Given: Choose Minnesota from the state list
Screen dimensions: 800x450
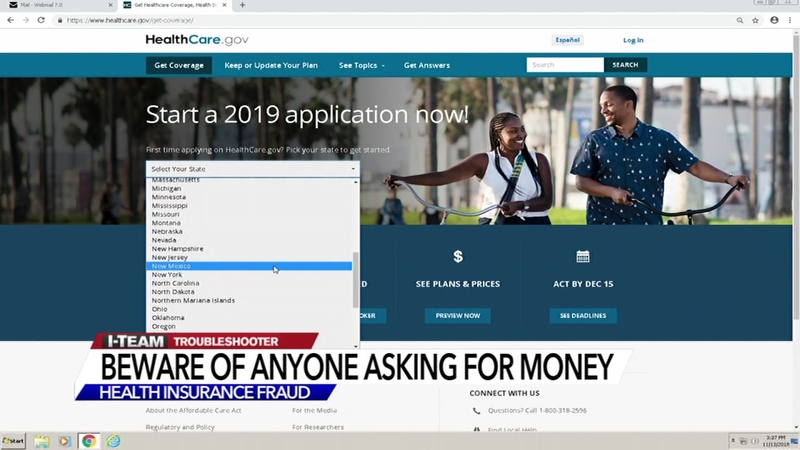Looking at the screenshot, I should pos(169,197).
